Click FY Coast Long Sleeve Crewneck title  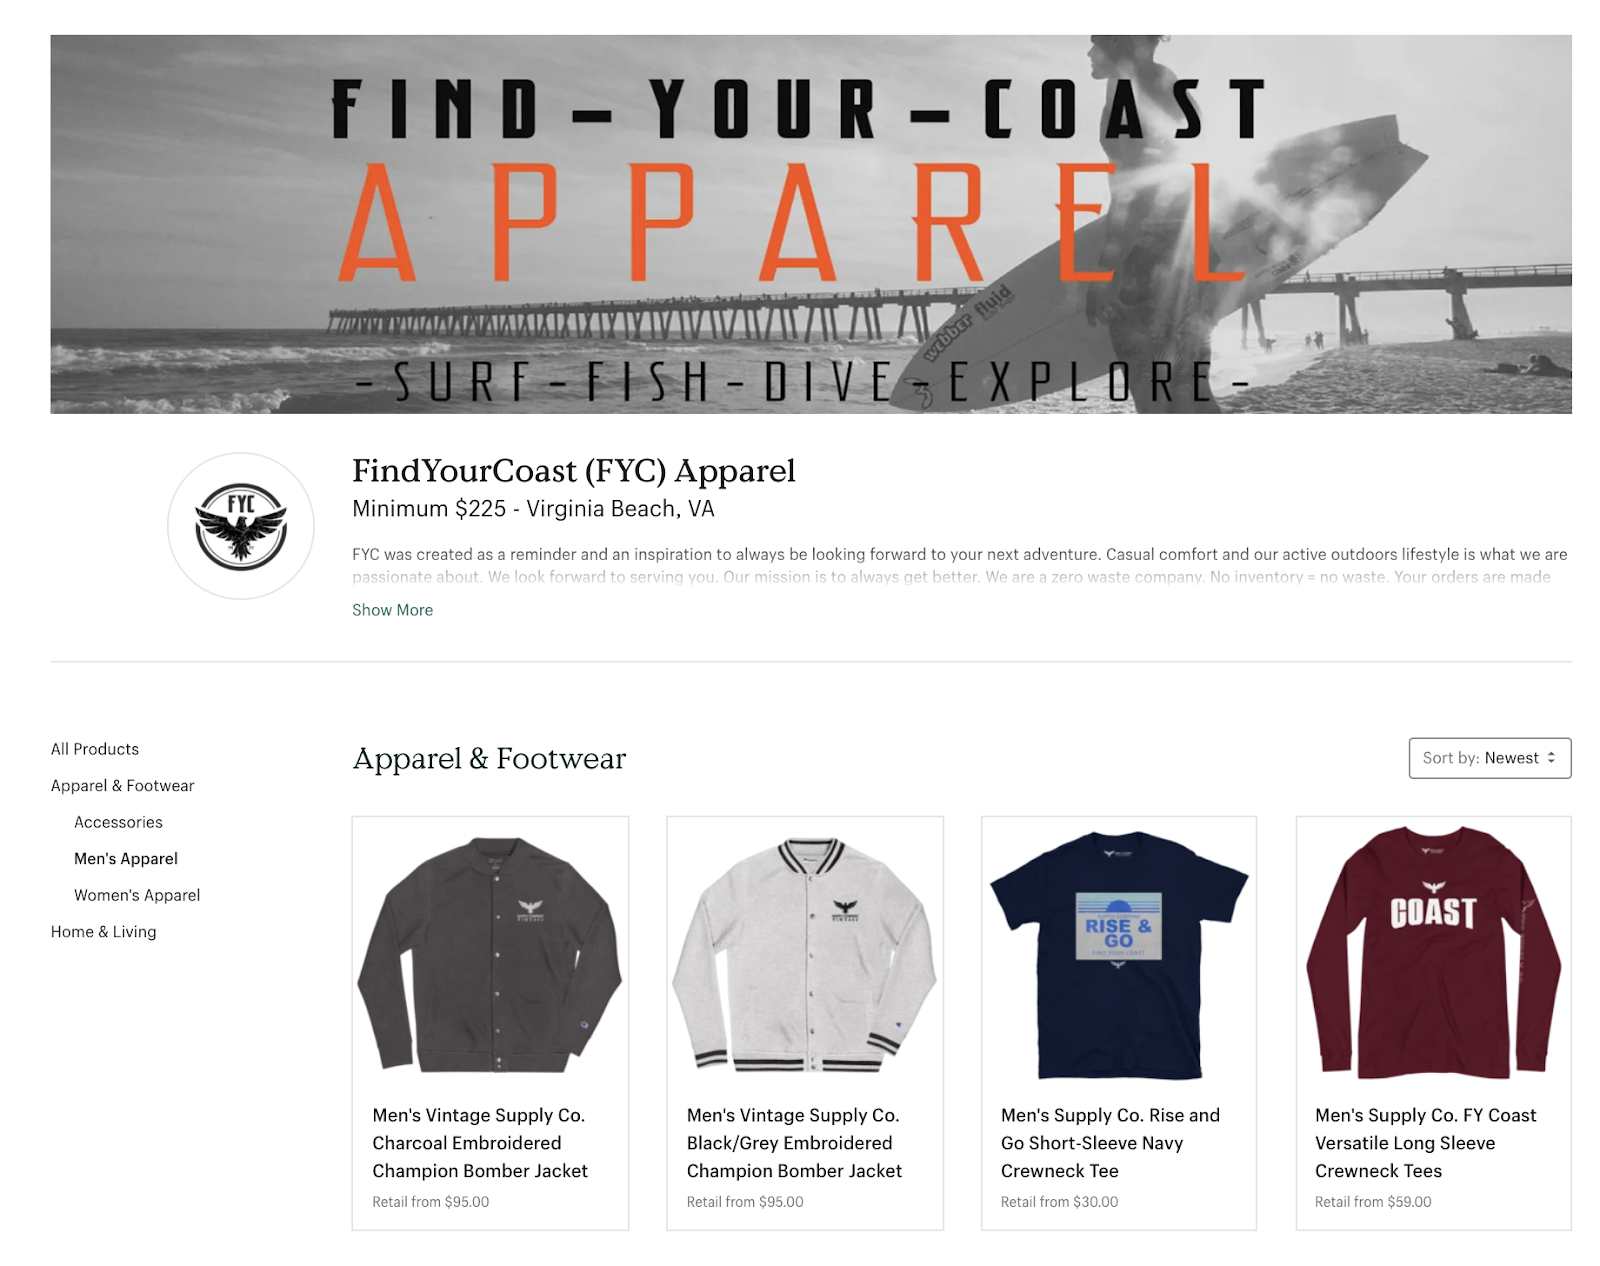(x=1425, y=1143)
